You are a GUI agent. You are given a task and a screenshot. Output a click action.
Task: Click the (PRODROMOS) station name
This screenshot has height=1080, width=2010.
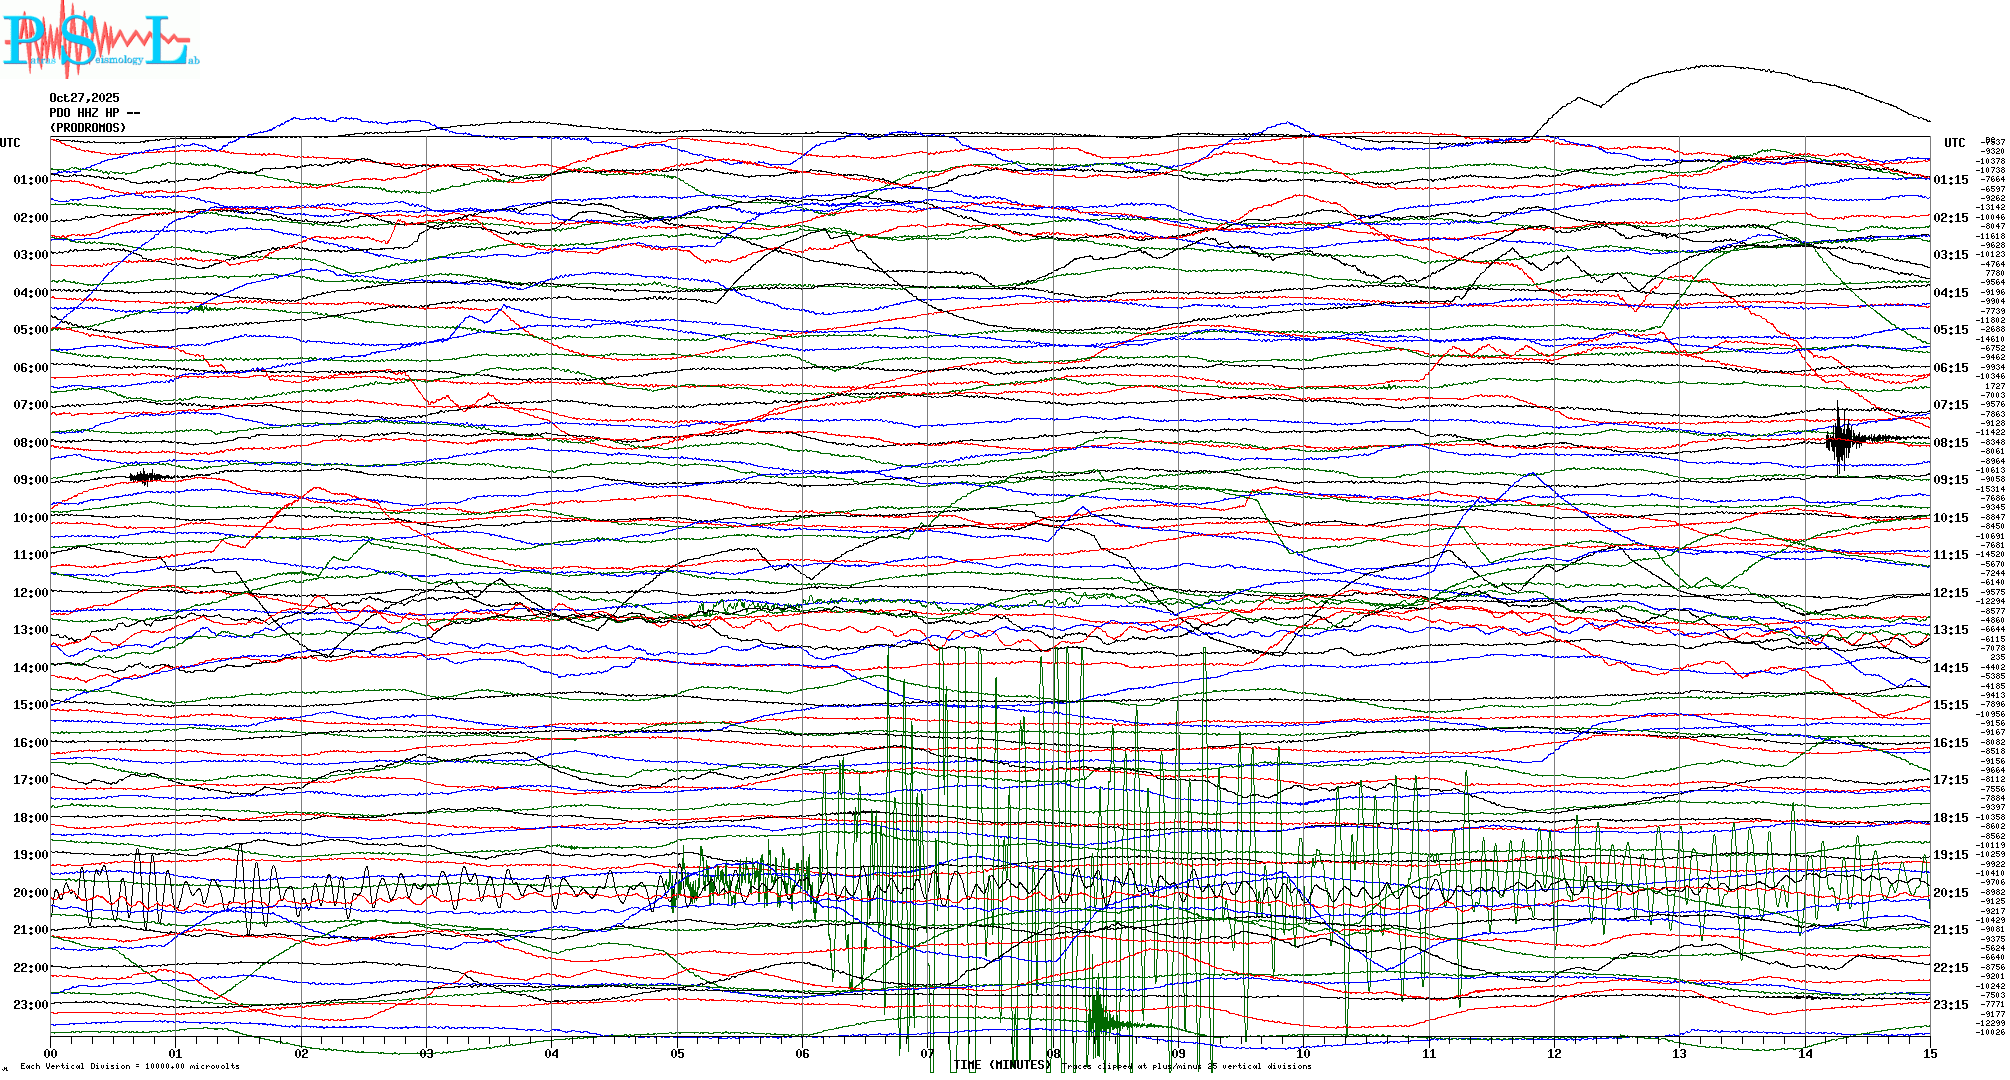88,128
